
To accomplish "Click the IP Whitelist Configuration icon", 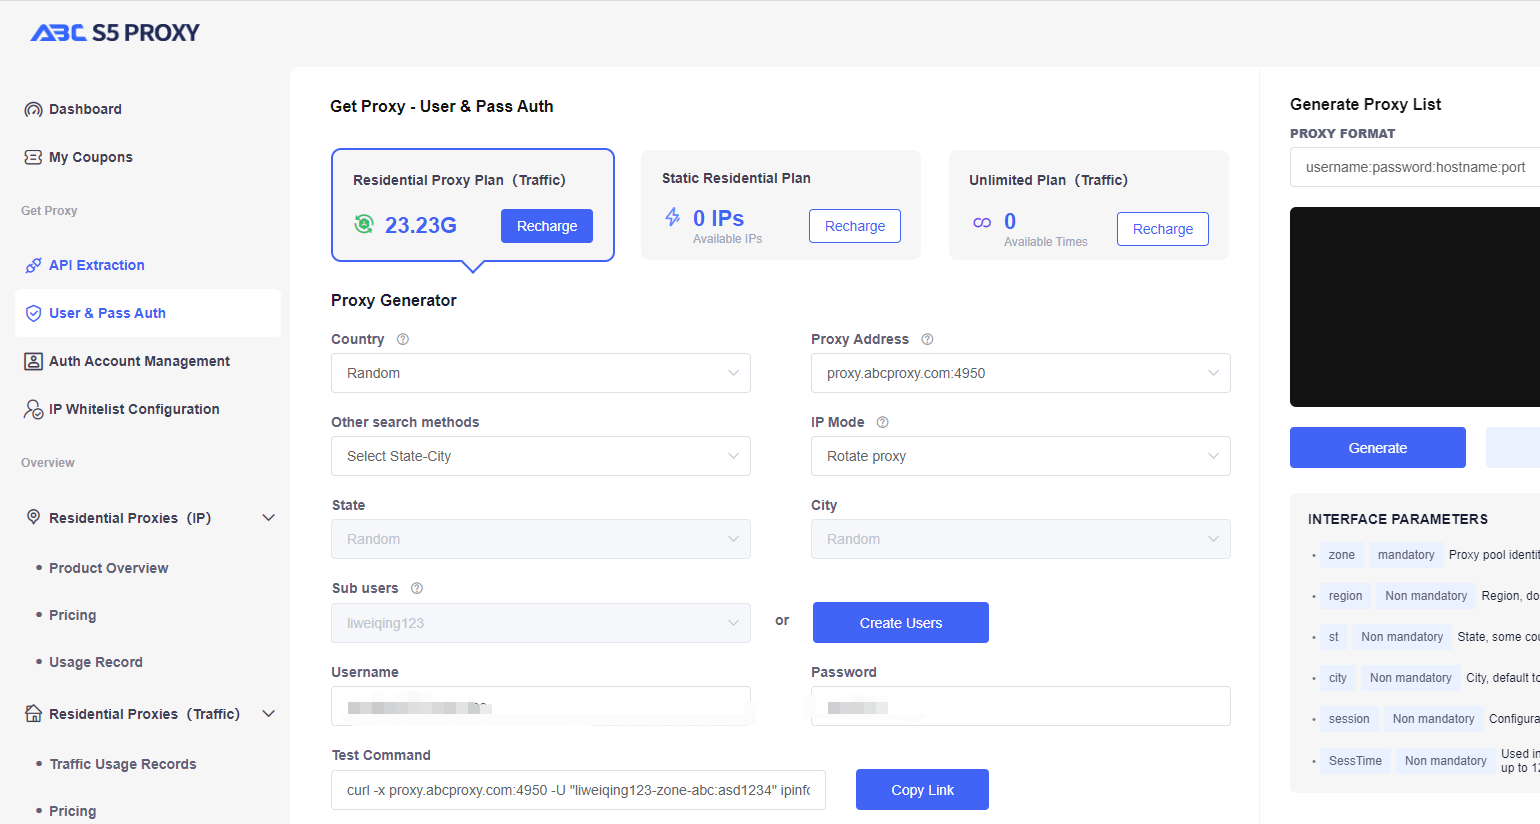I will [x=33, y=409].
